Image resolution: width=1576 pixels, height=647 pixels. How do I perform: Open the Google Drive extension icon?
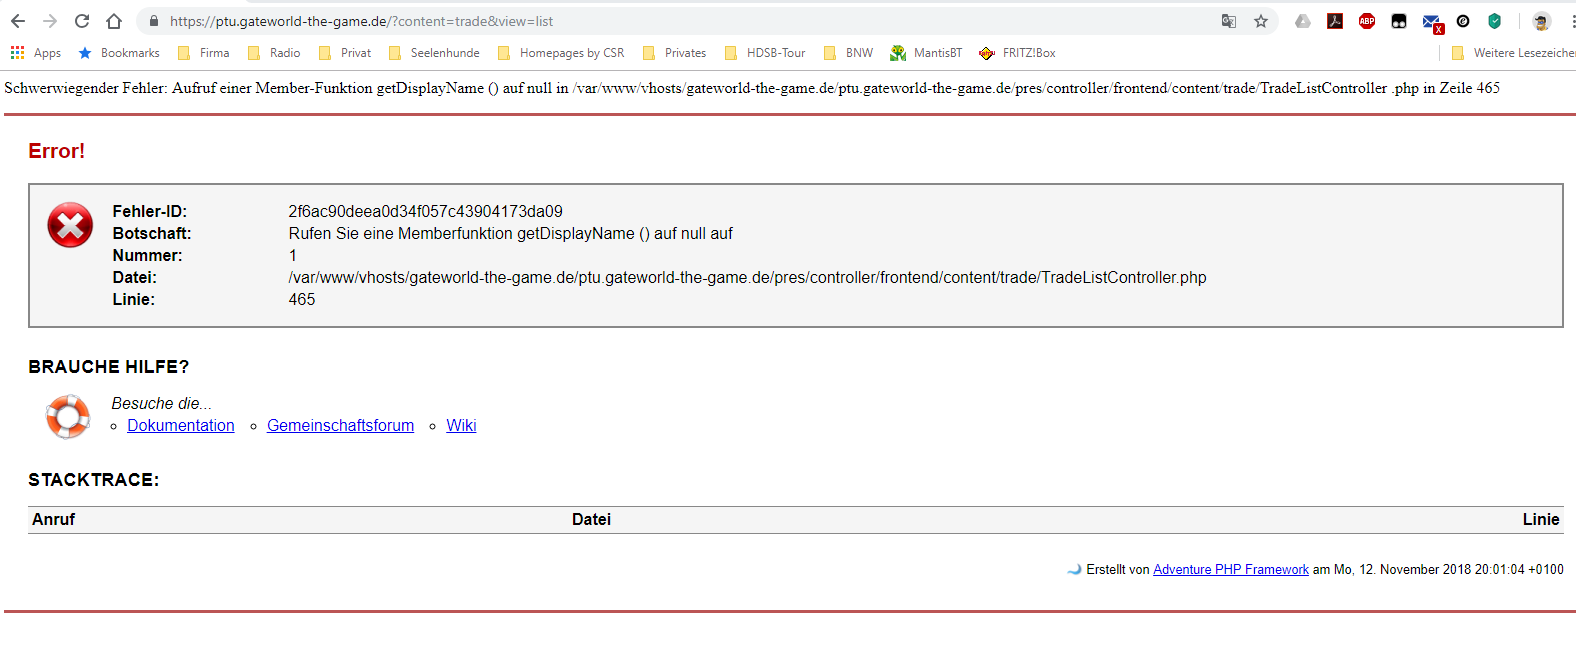pos(1303,21)
